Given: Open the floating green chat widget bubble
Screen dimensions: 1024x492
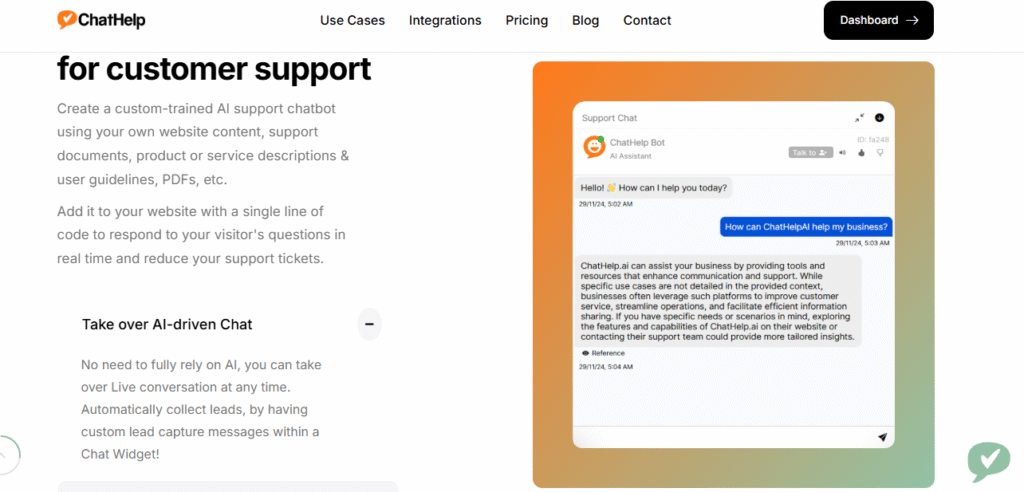Looking at the screenshot, I should tap(988, 461).
